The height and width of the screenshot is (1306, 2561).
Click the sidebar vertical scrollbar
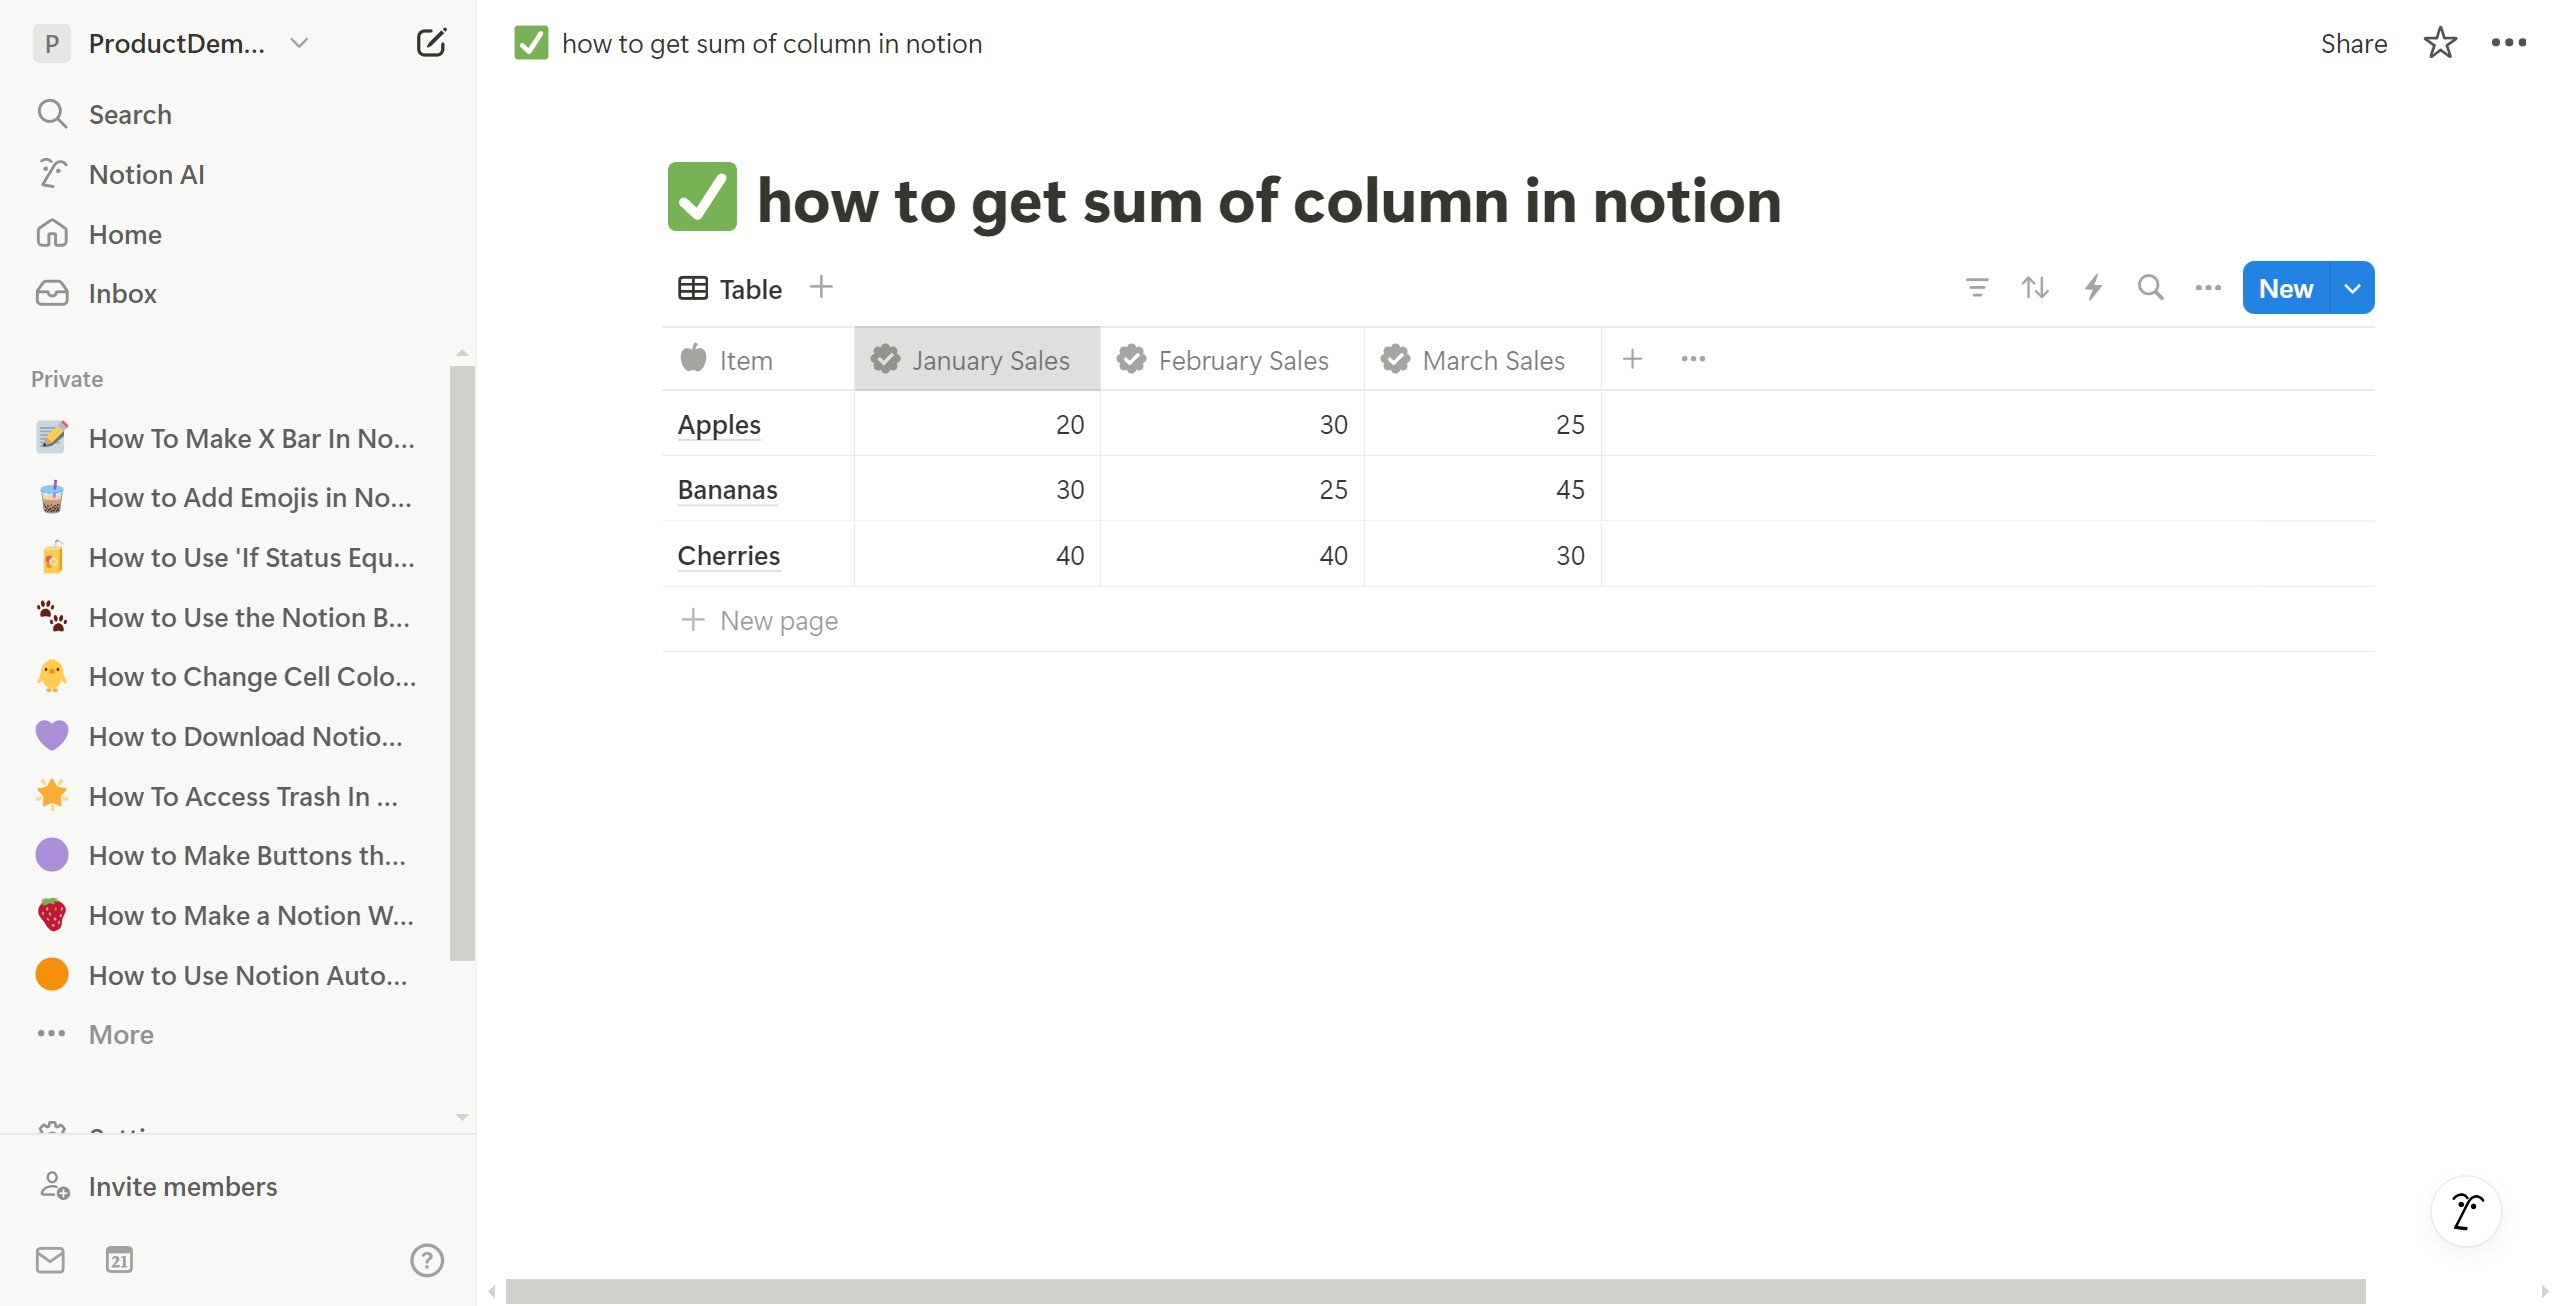click(x=462, y=662)
